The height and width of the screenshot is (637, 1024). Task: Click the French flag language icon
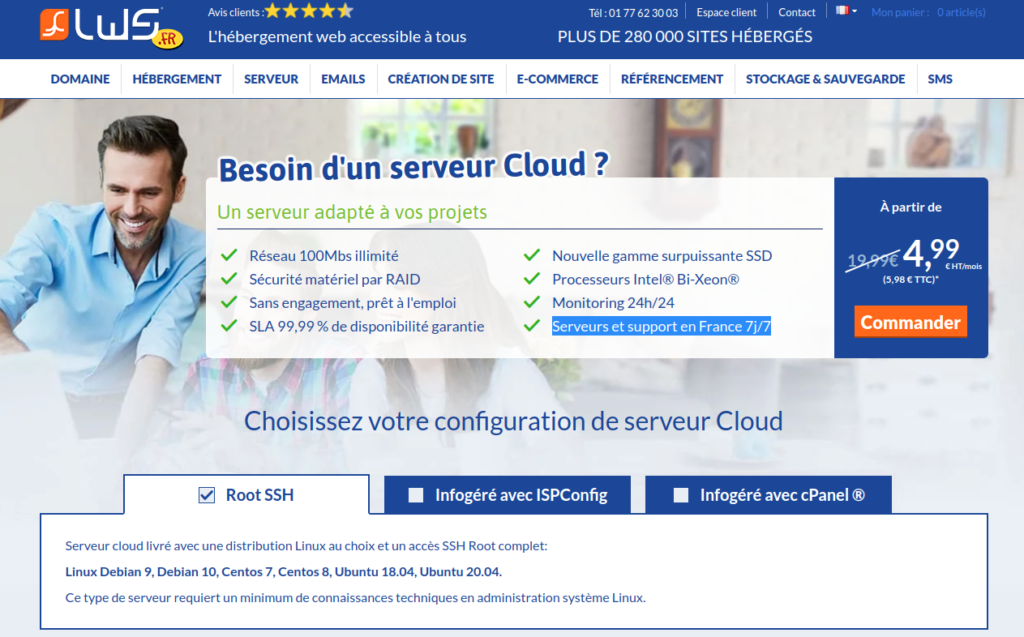(842, 10)
